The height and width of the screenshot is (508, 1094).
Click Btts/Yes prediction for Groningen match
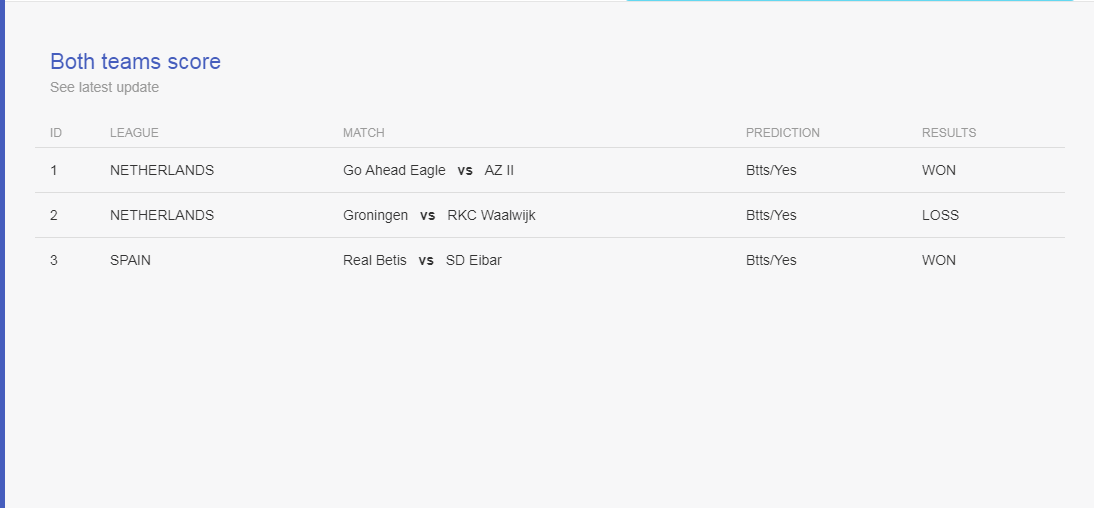771,216
